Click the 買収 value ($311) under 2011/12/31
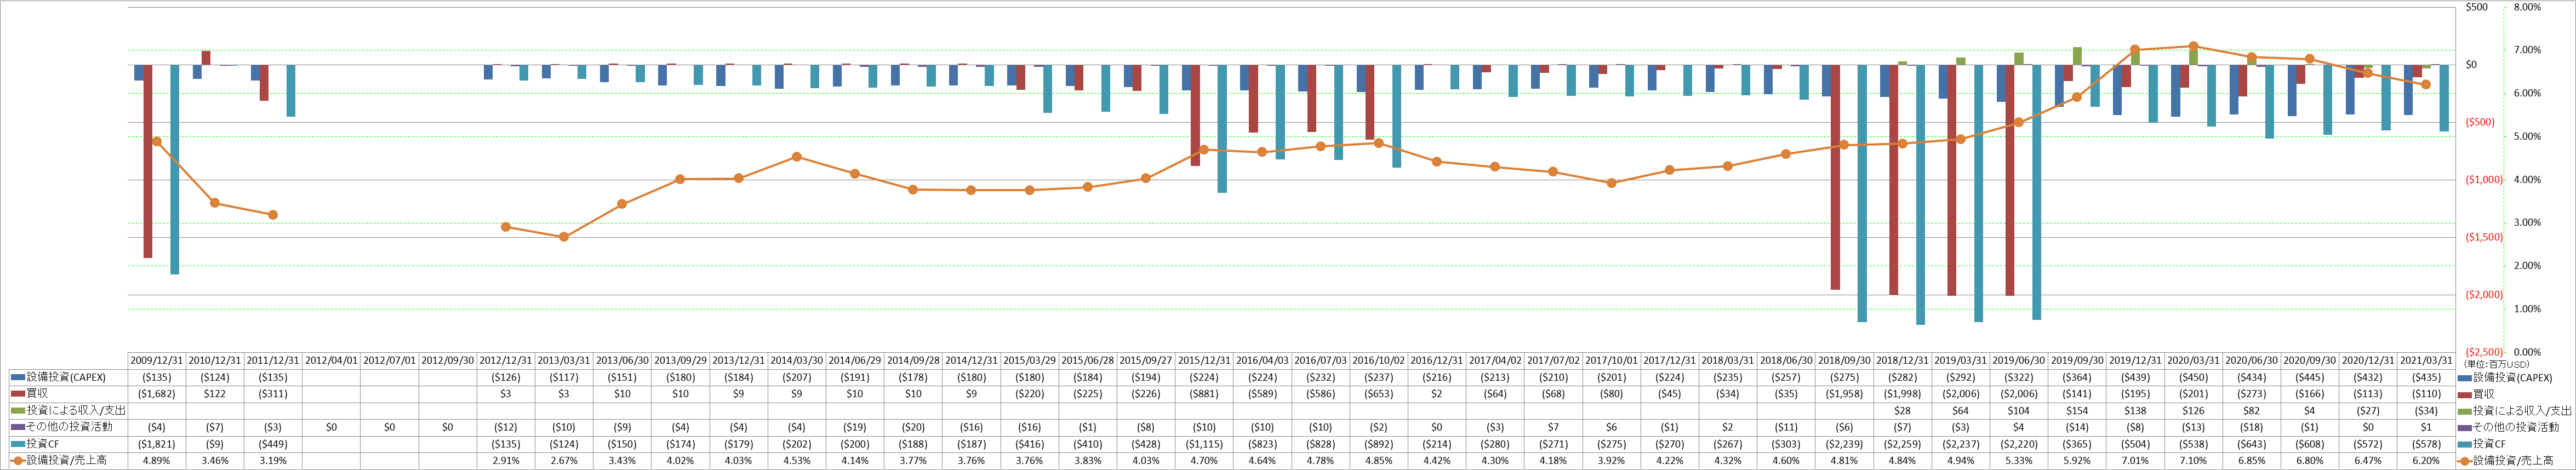 [x=273, y=394]
